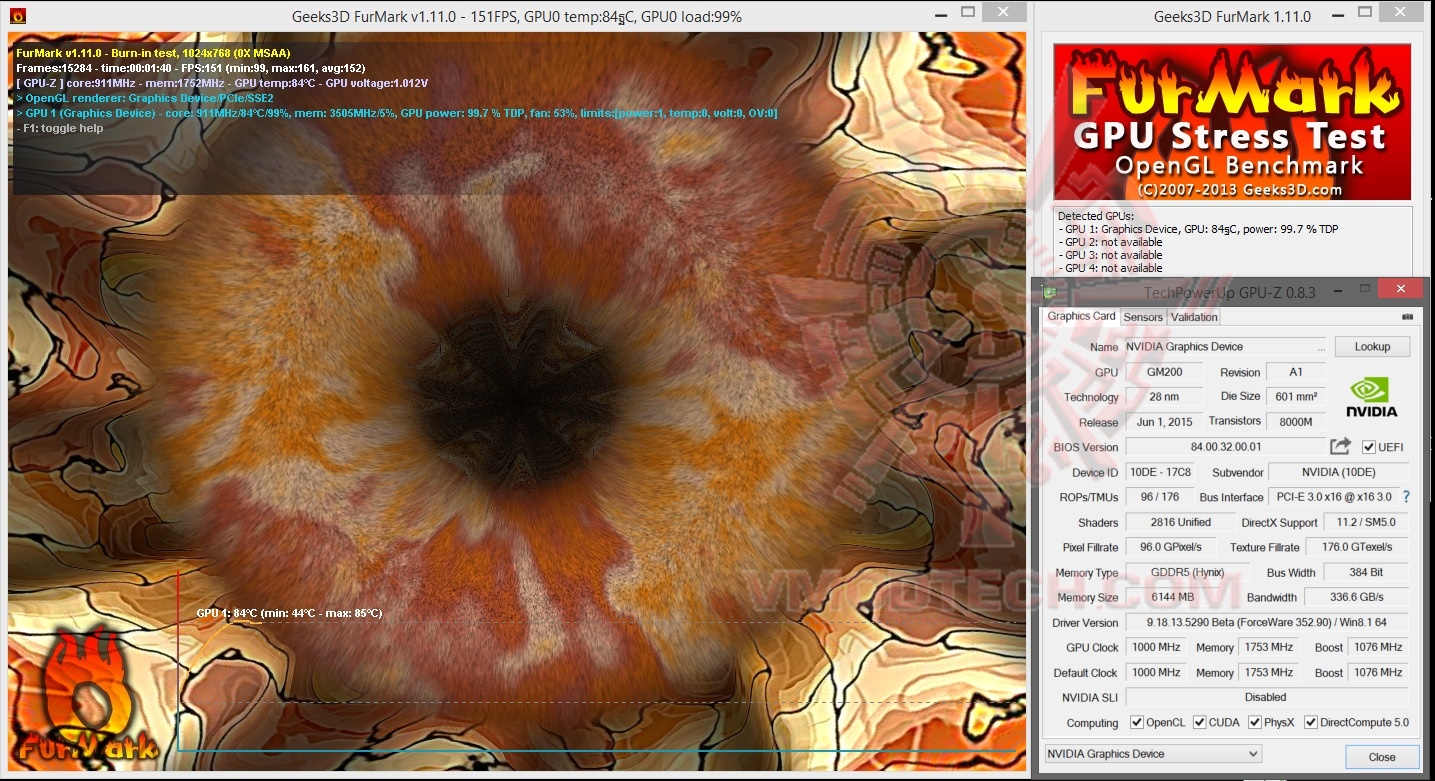
Task: Click the Revision value A1
Action: [1296, 372]
